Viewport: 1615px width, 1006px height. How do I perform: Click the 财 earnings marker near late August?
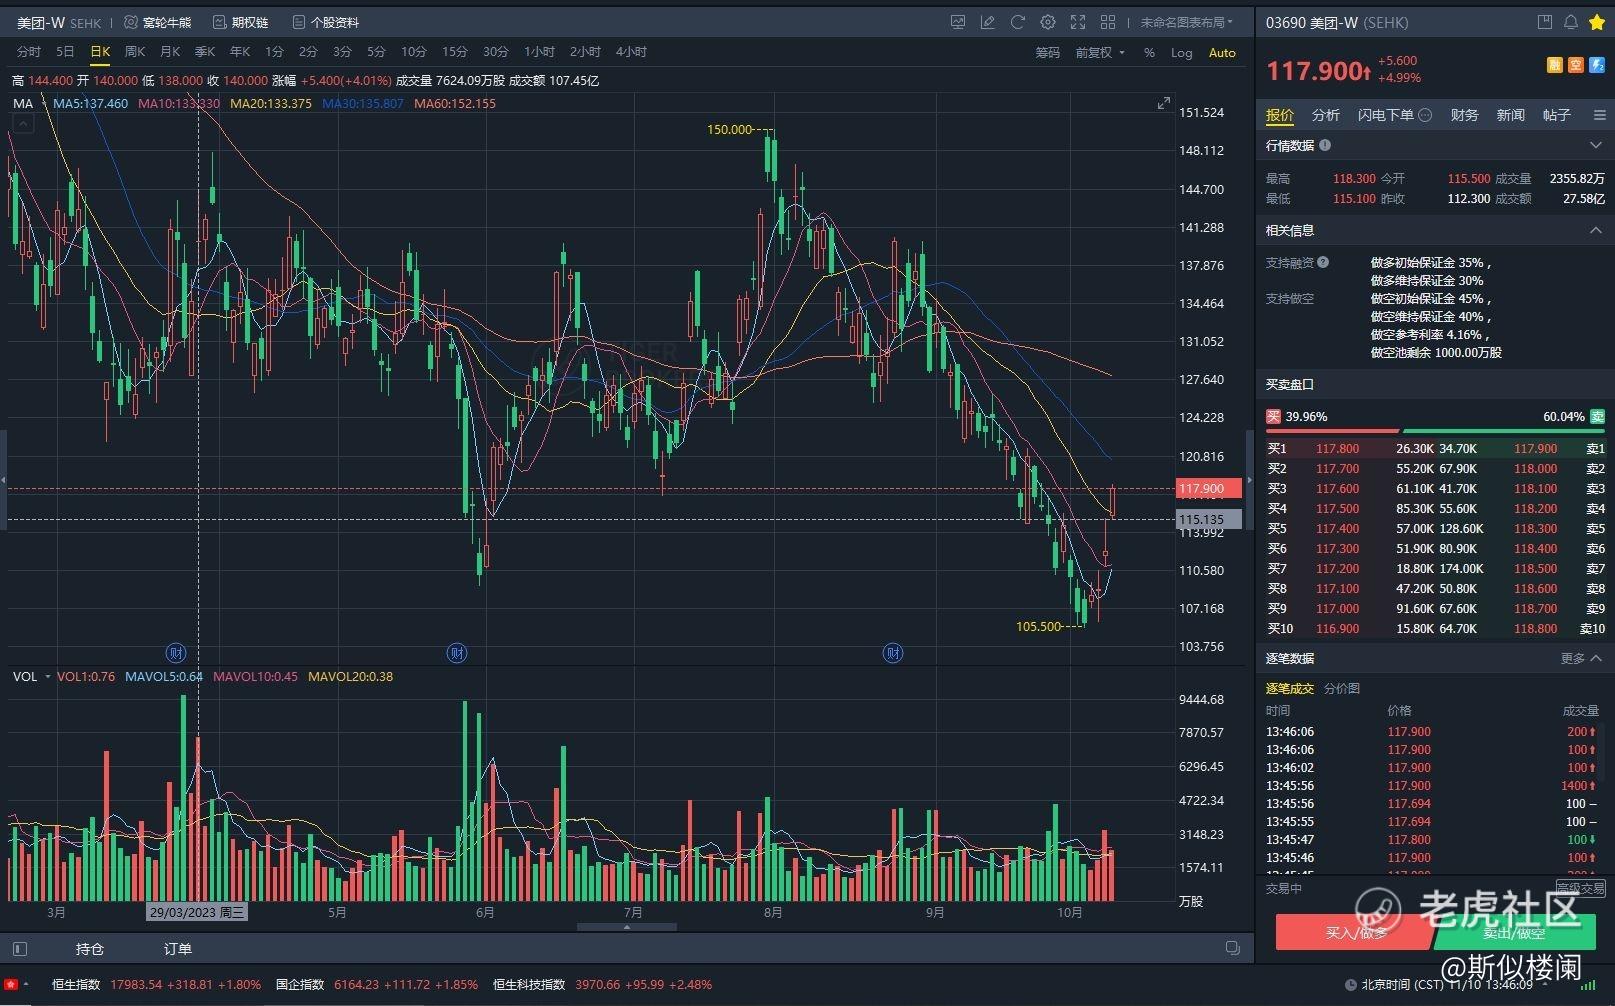pyautogui.click(x=893, y=653)
